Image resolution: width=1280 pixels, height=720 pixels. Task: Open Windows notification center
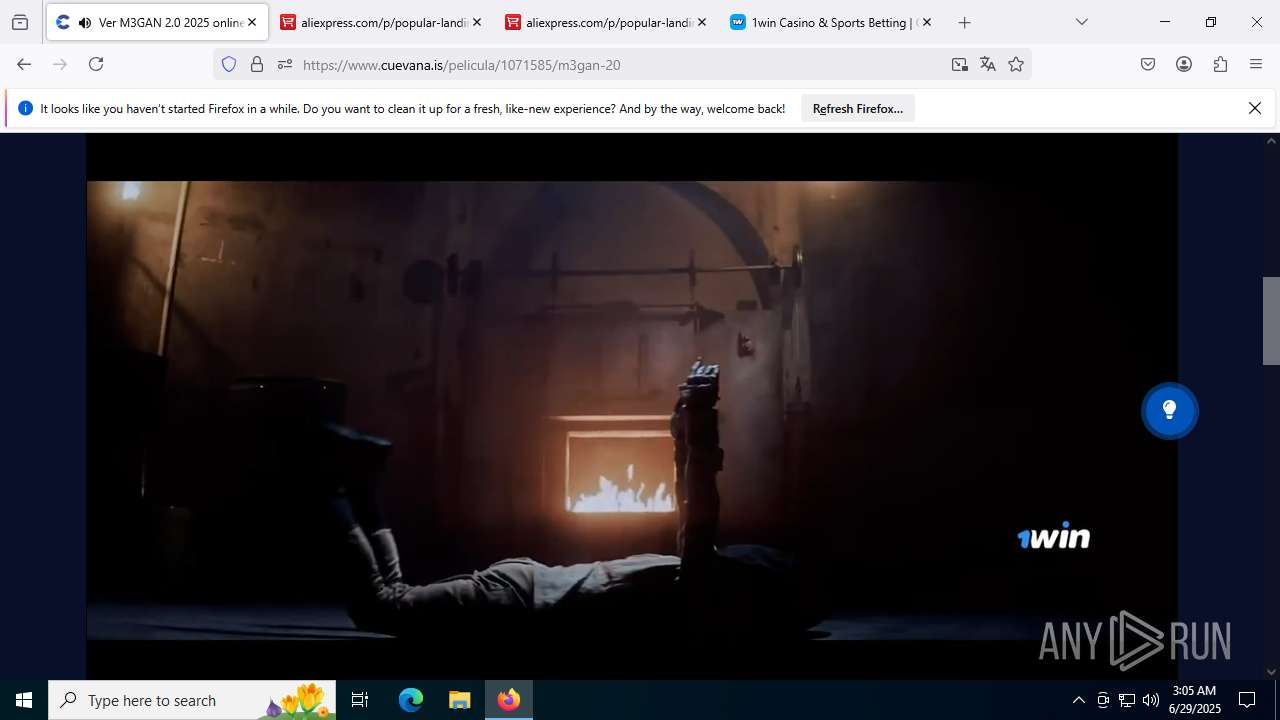tap(1247, 700)
